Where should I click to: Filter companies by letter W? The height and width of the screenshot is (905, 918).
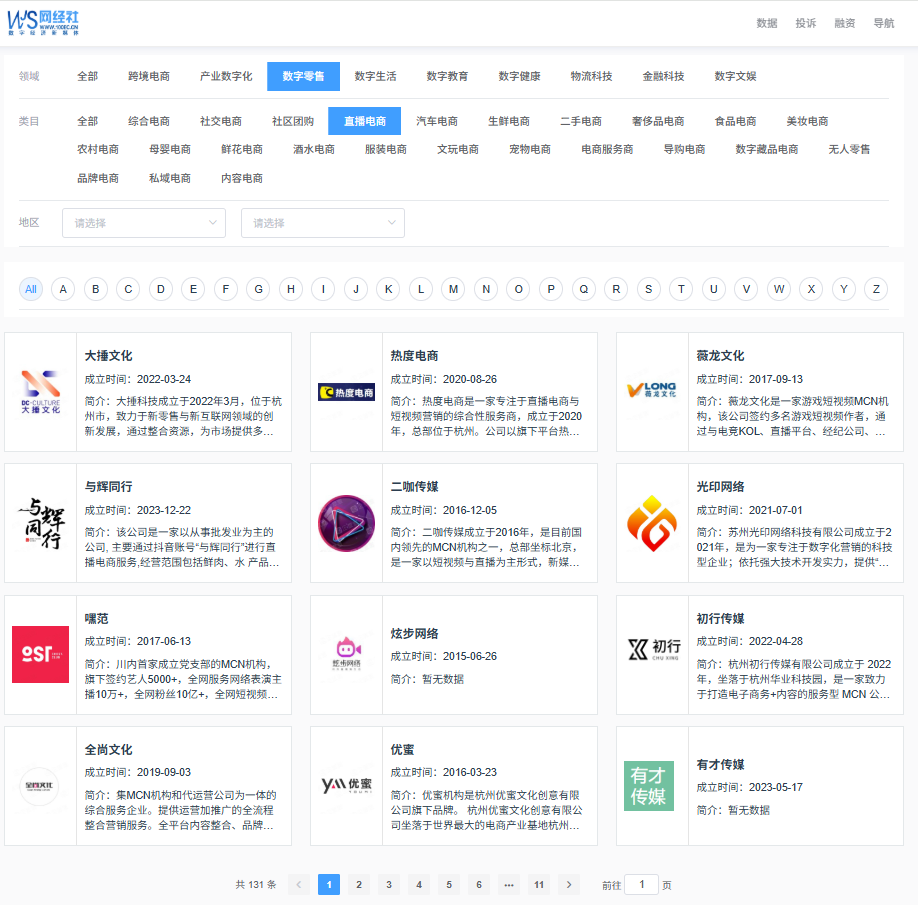779,289
